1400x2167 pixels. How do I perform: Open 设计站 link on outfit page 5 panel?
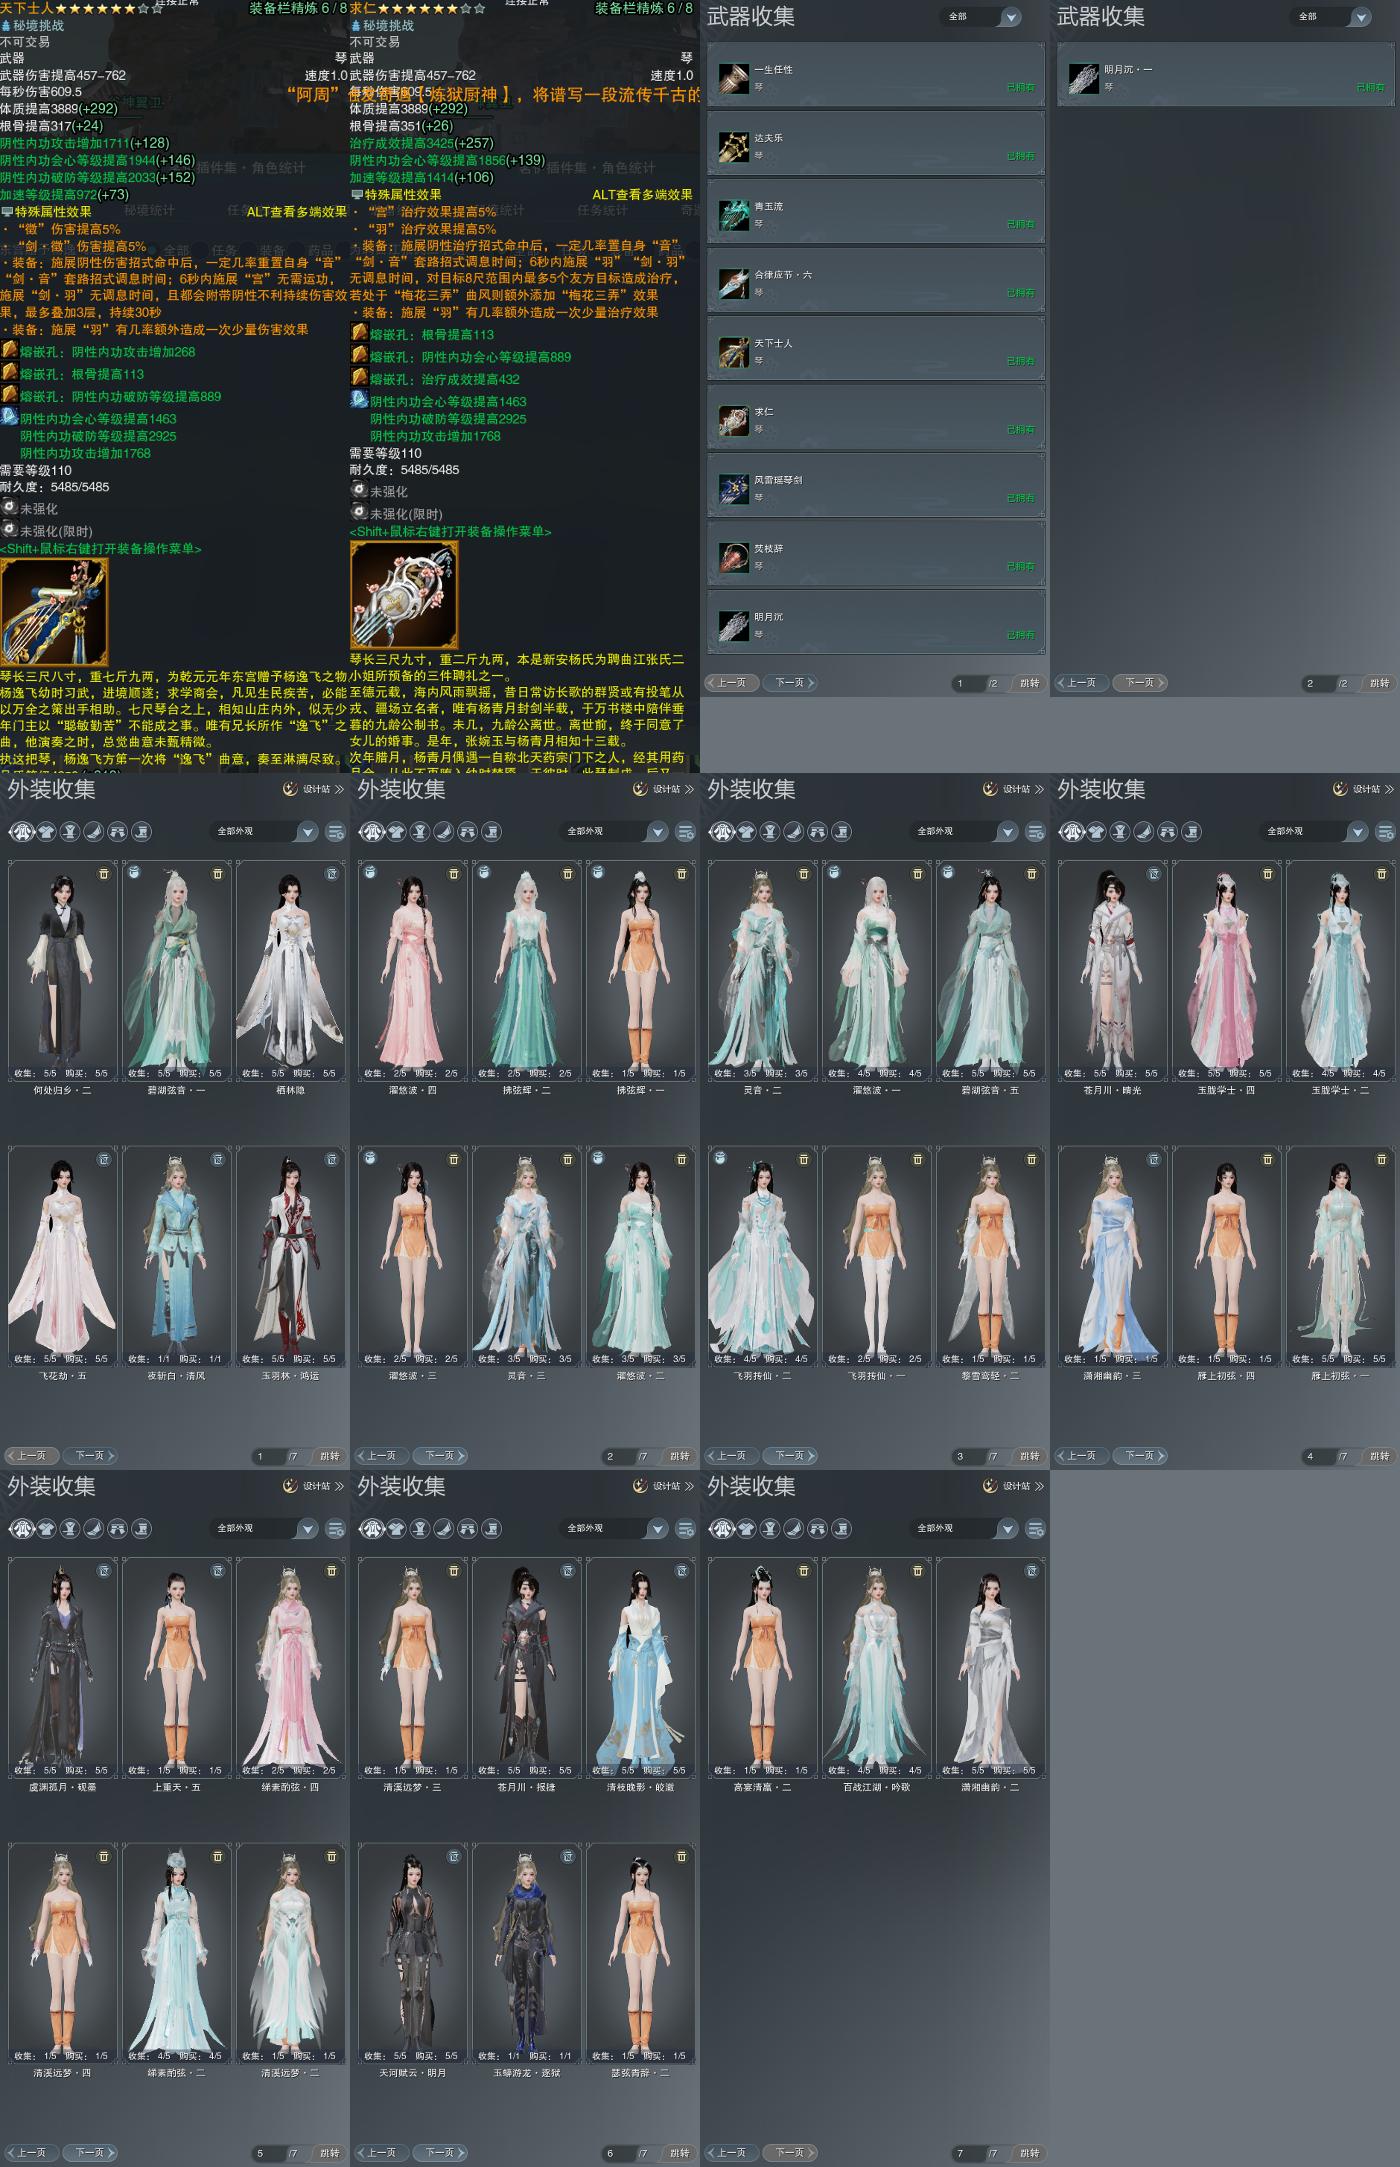tap(311, 1486)
